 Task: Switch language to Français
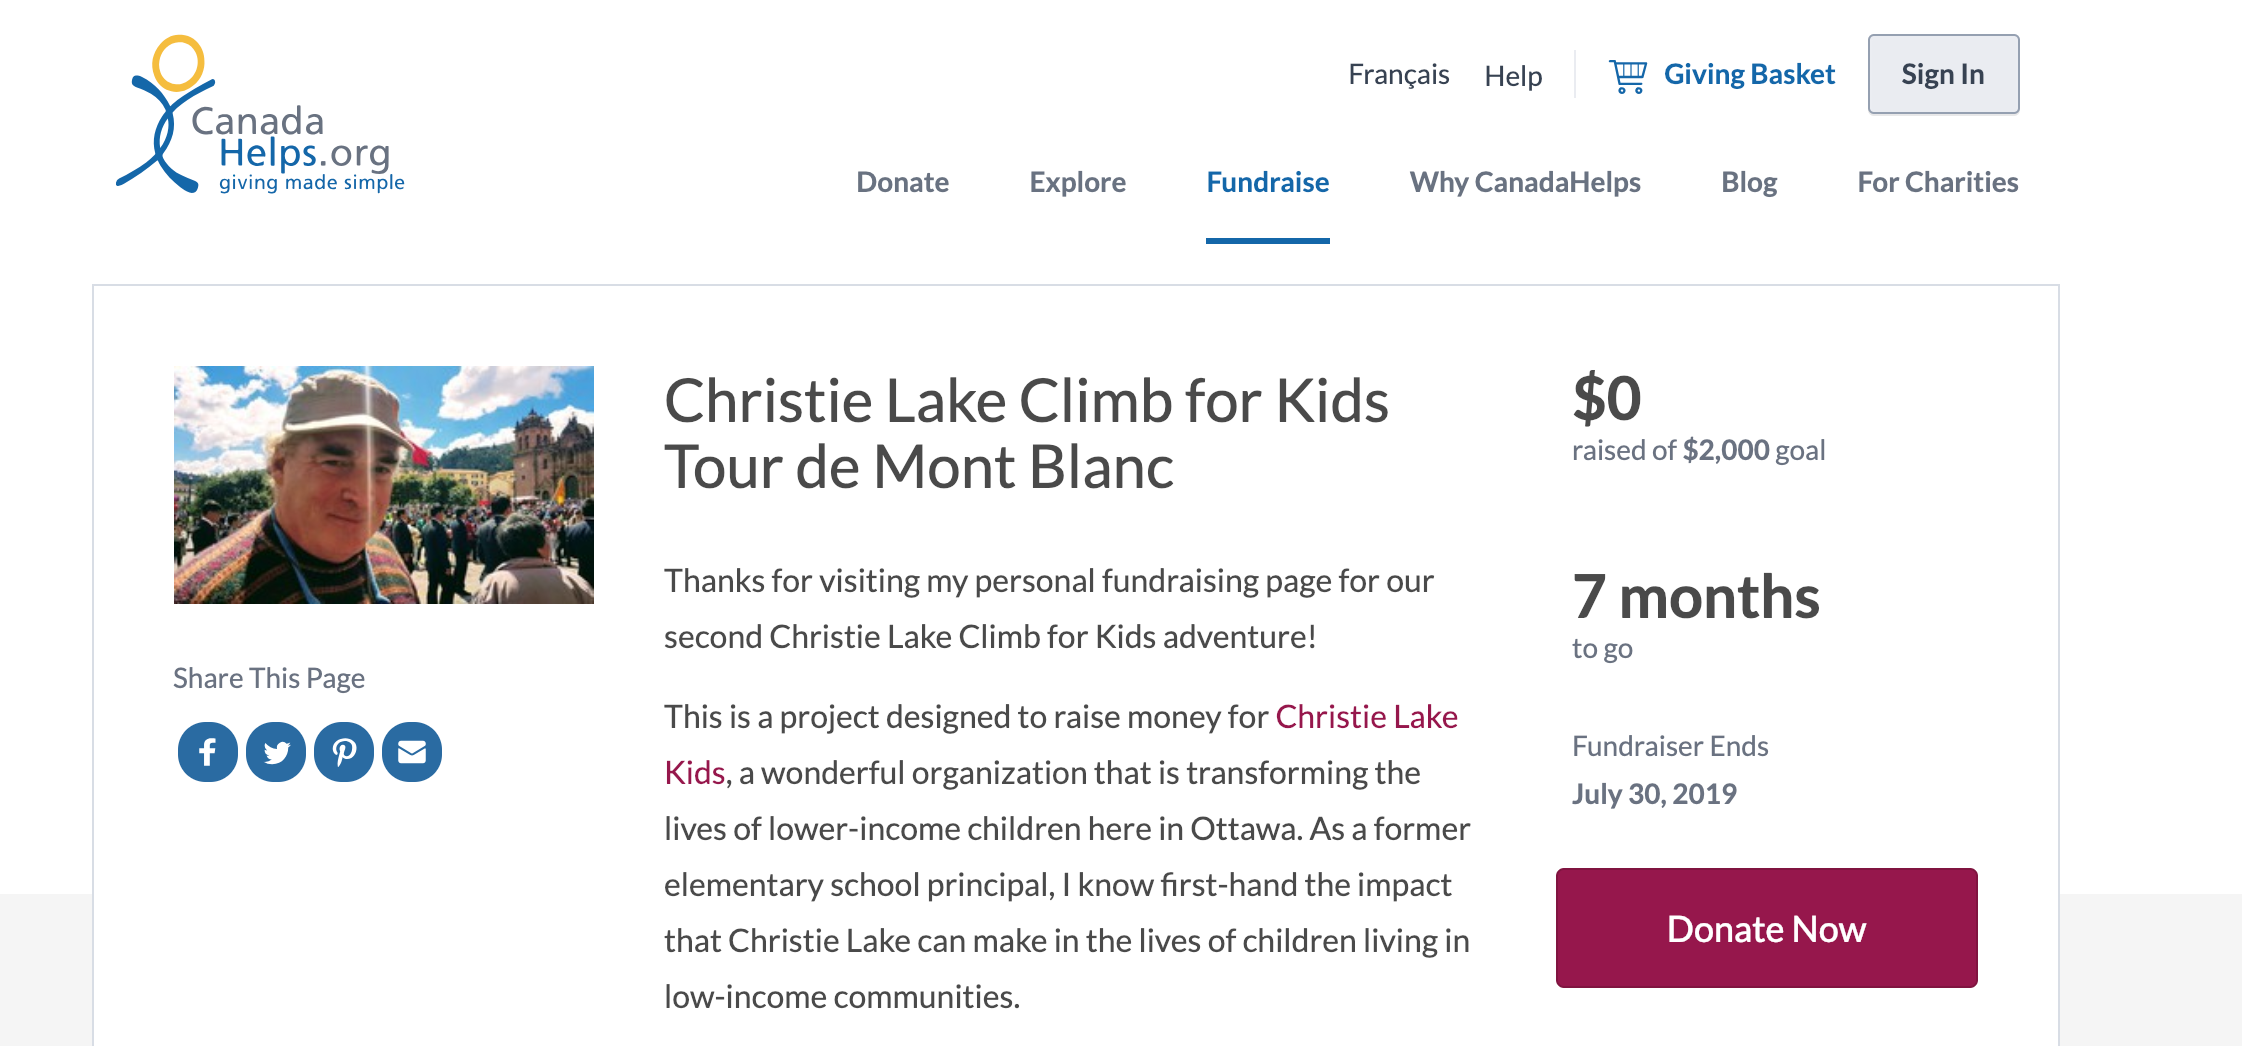[x=1398, y=75]
